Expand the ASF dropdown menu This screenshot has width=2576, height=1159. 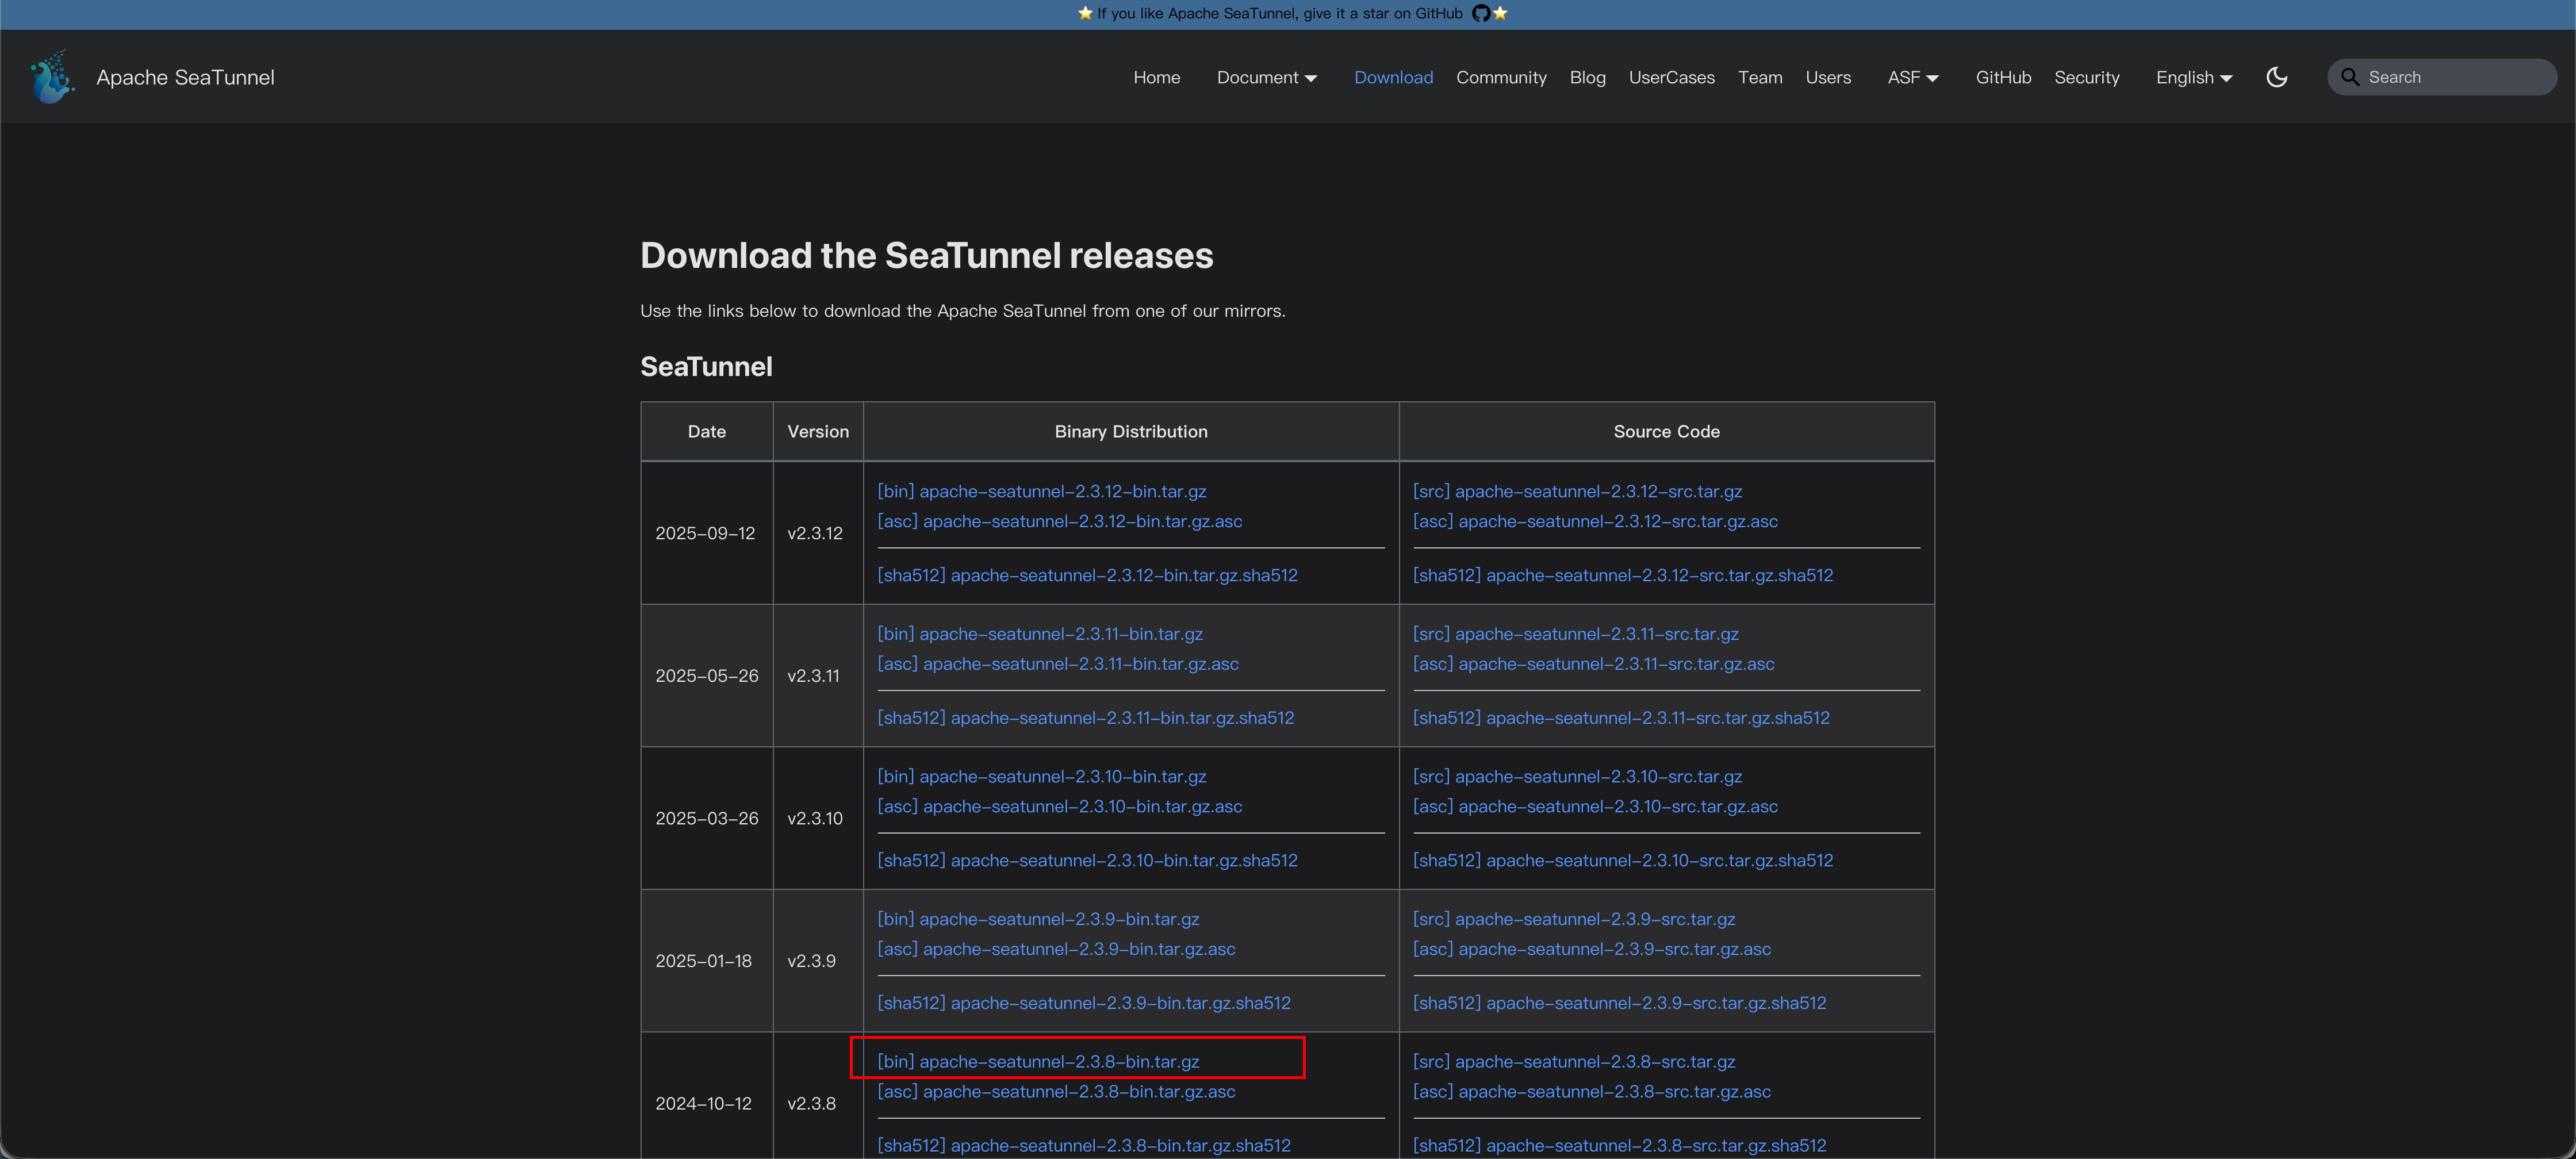(x=1912, y=77)
